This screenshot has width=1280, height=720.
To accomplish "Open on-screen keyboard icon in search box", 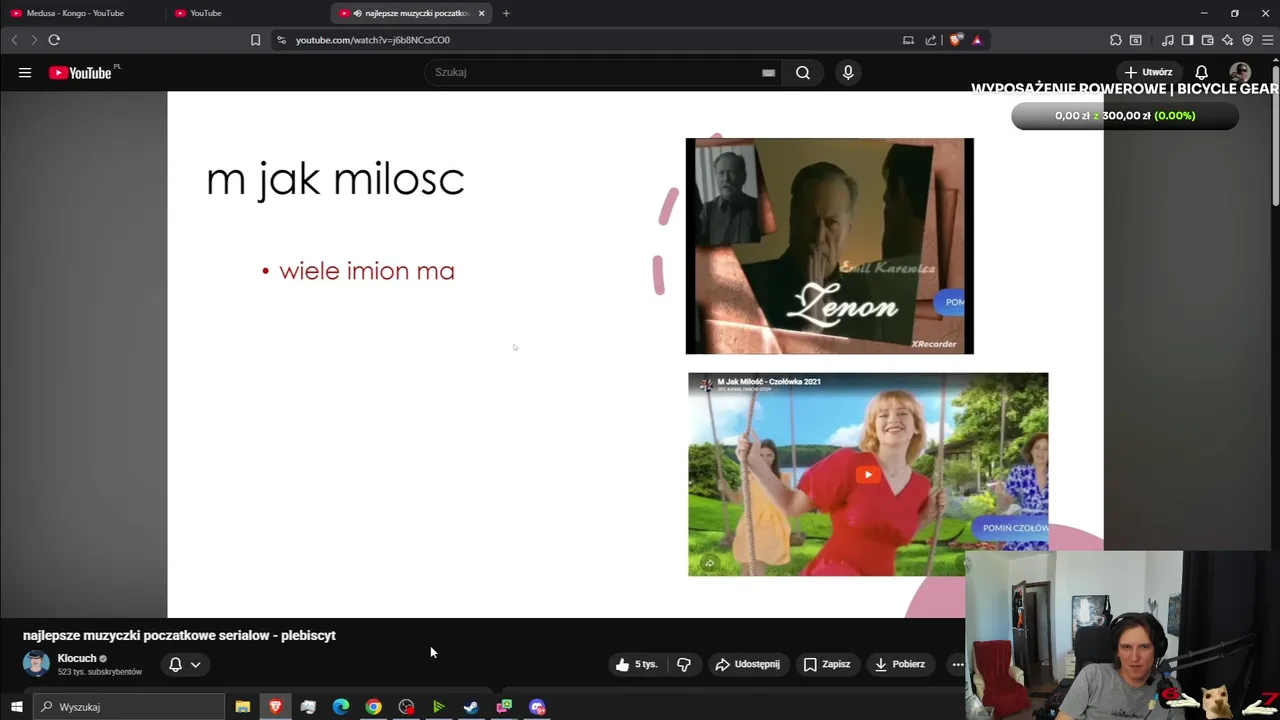I will 768,72.
